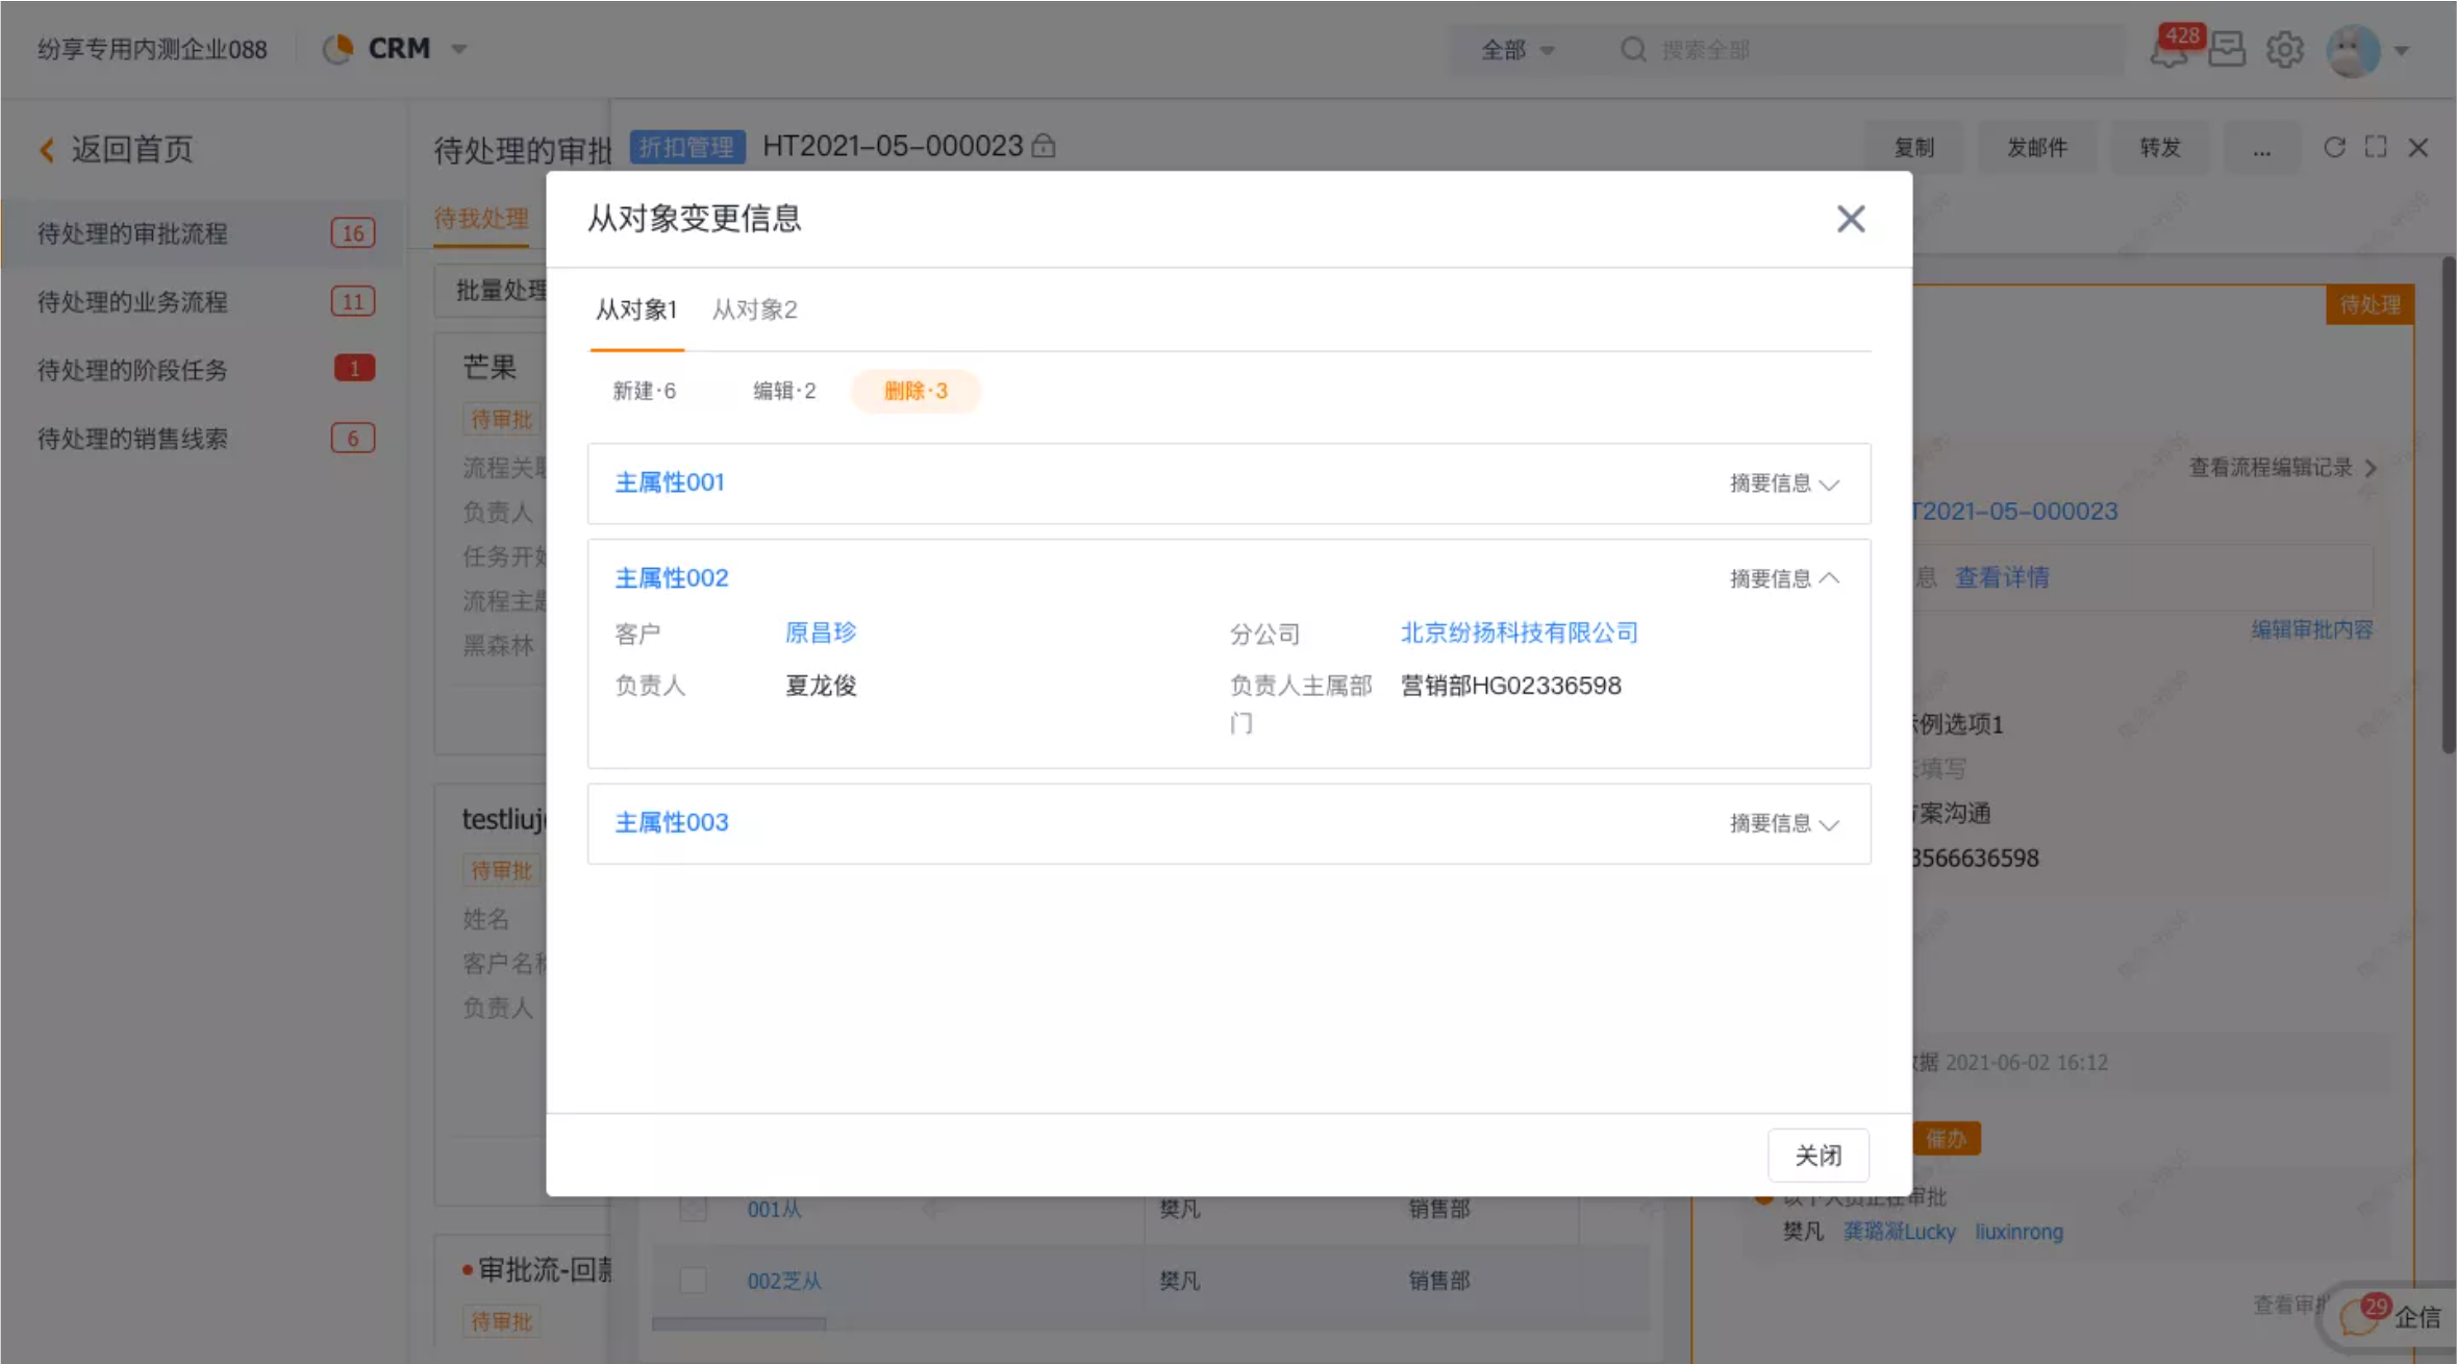This screenshot has width=2458, height=1364.
Task: Collapse 摘要信息 for 主属性002
Action: click(1784, 579)
